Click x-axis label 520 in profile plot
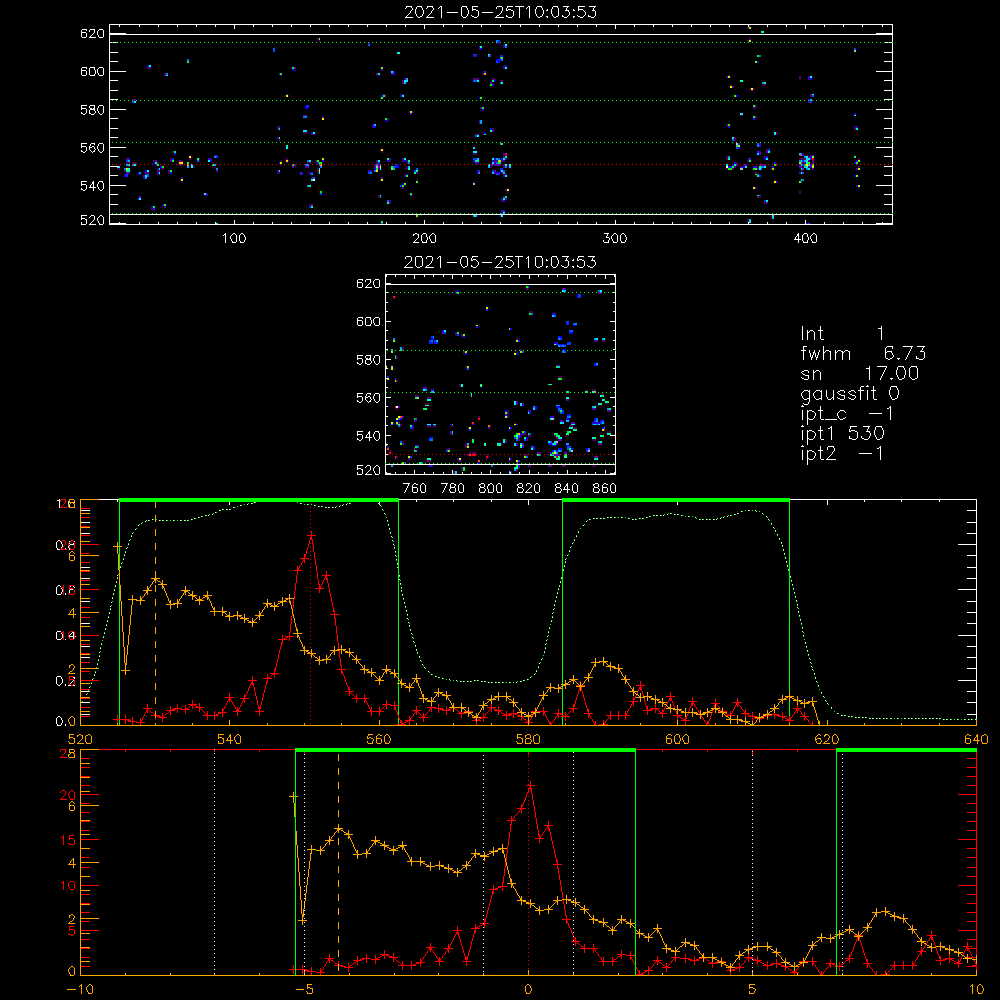The width and height of the screenshot is (1000, 1000). pos(80,739)
